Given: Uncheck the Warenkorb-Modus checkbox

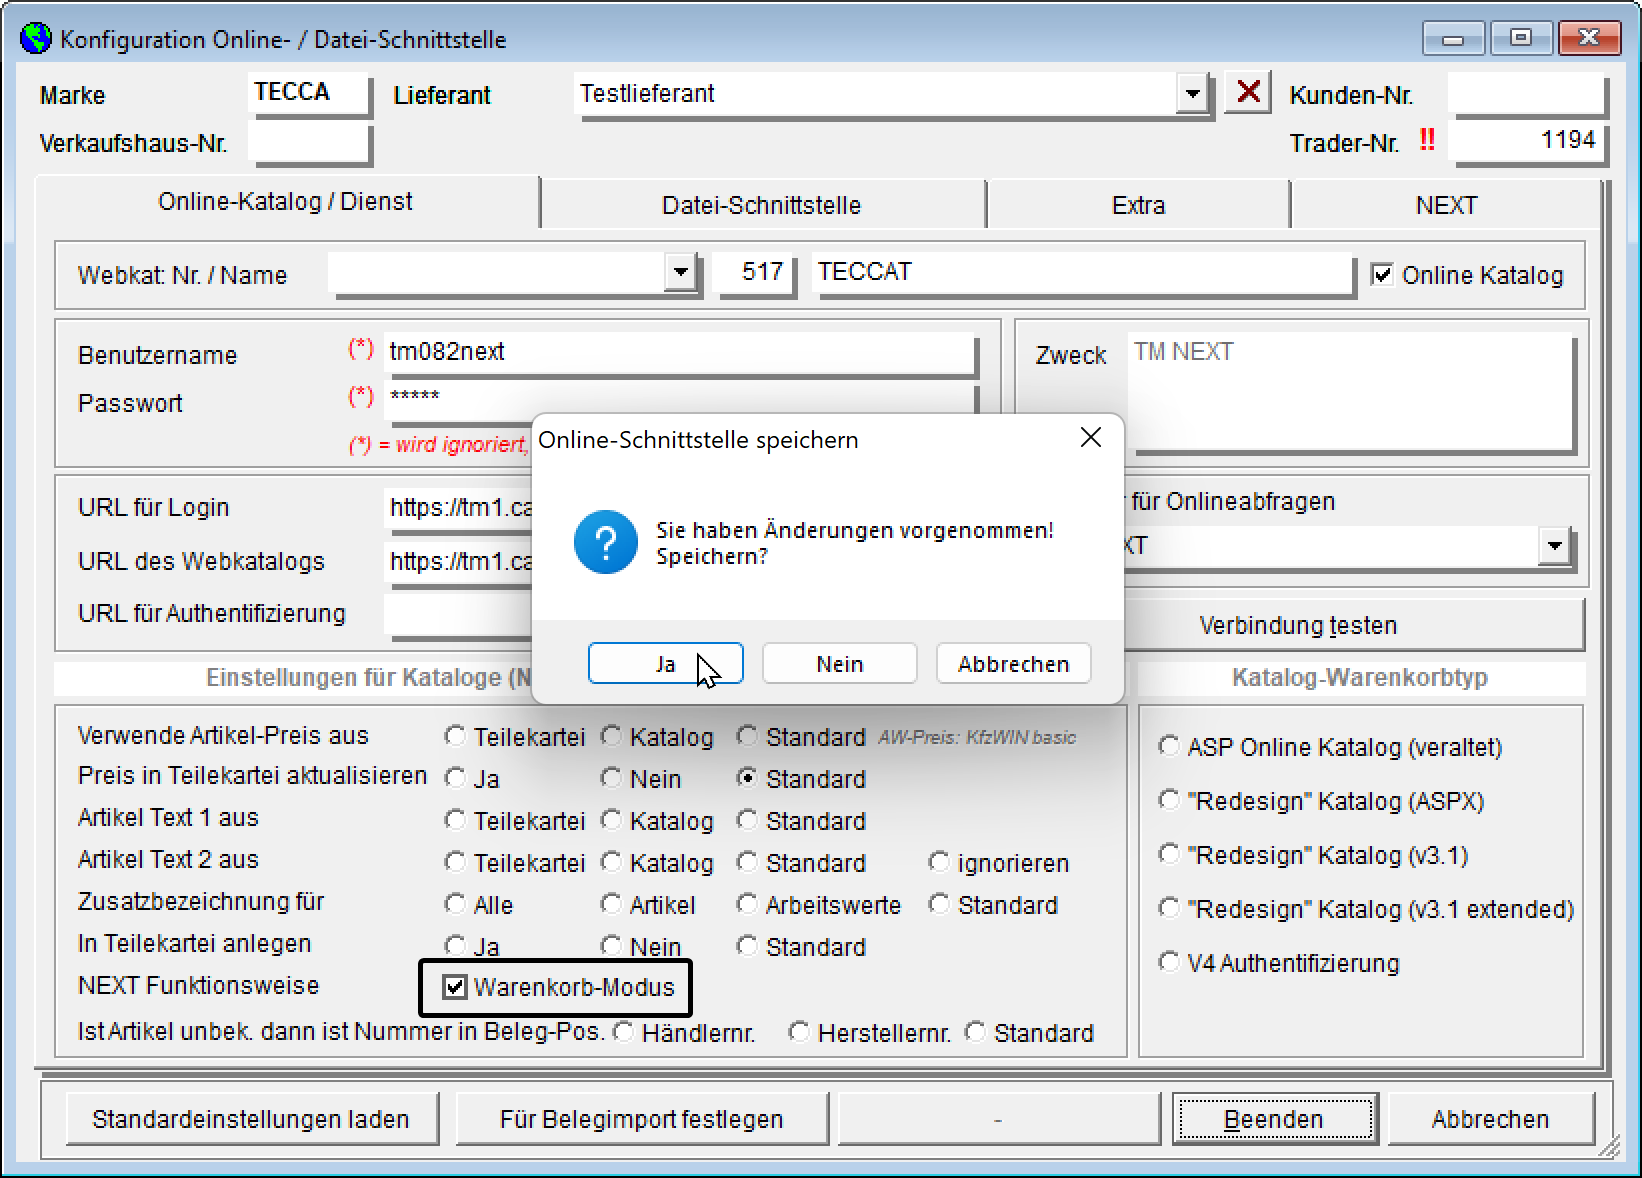Looking at the screenshot, I should (455, 987).
